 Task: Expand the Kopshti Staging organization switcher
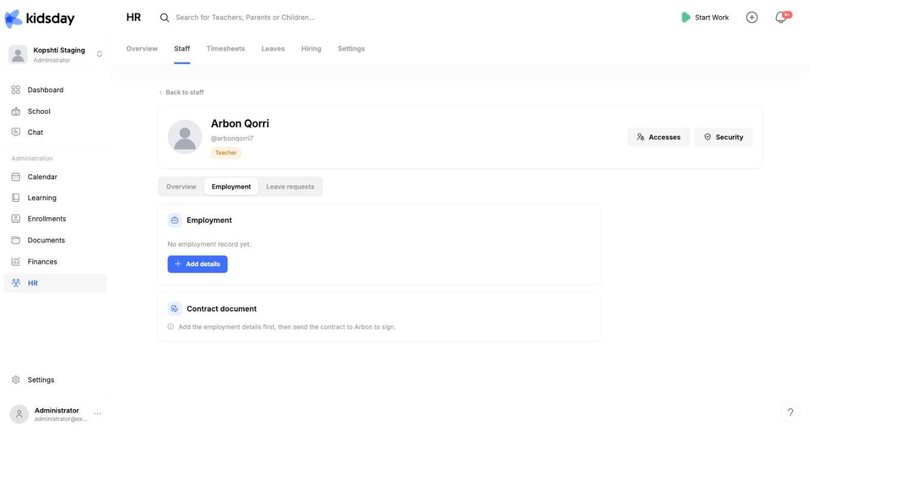coord(99,54)
